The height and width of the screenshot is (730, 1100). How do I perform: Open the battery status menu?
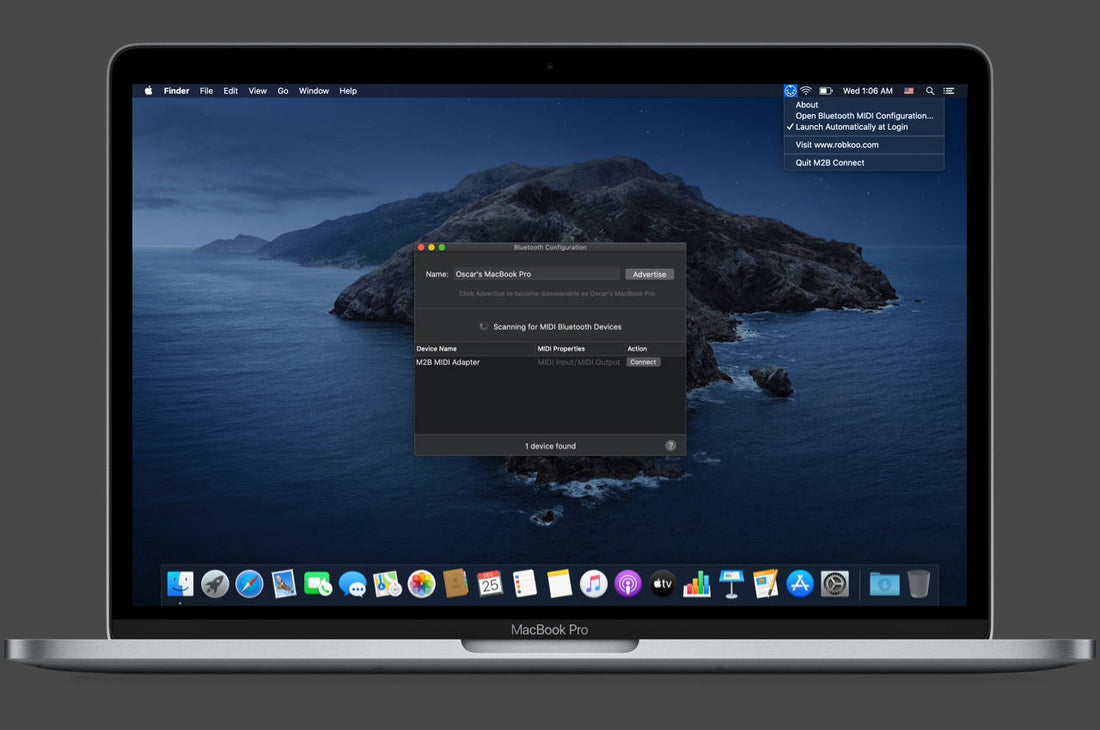827,91
